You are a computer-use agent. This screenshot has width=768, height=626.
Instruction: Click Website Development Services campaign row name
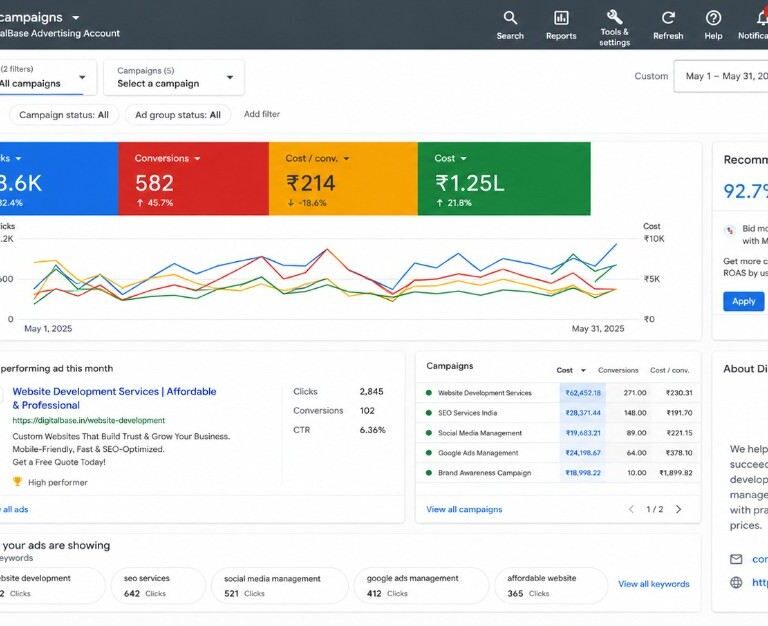coord(484,393)
